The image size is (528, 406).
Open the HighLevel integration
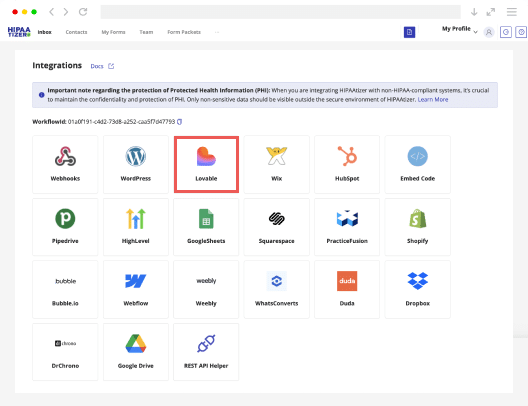click(136, 227)
